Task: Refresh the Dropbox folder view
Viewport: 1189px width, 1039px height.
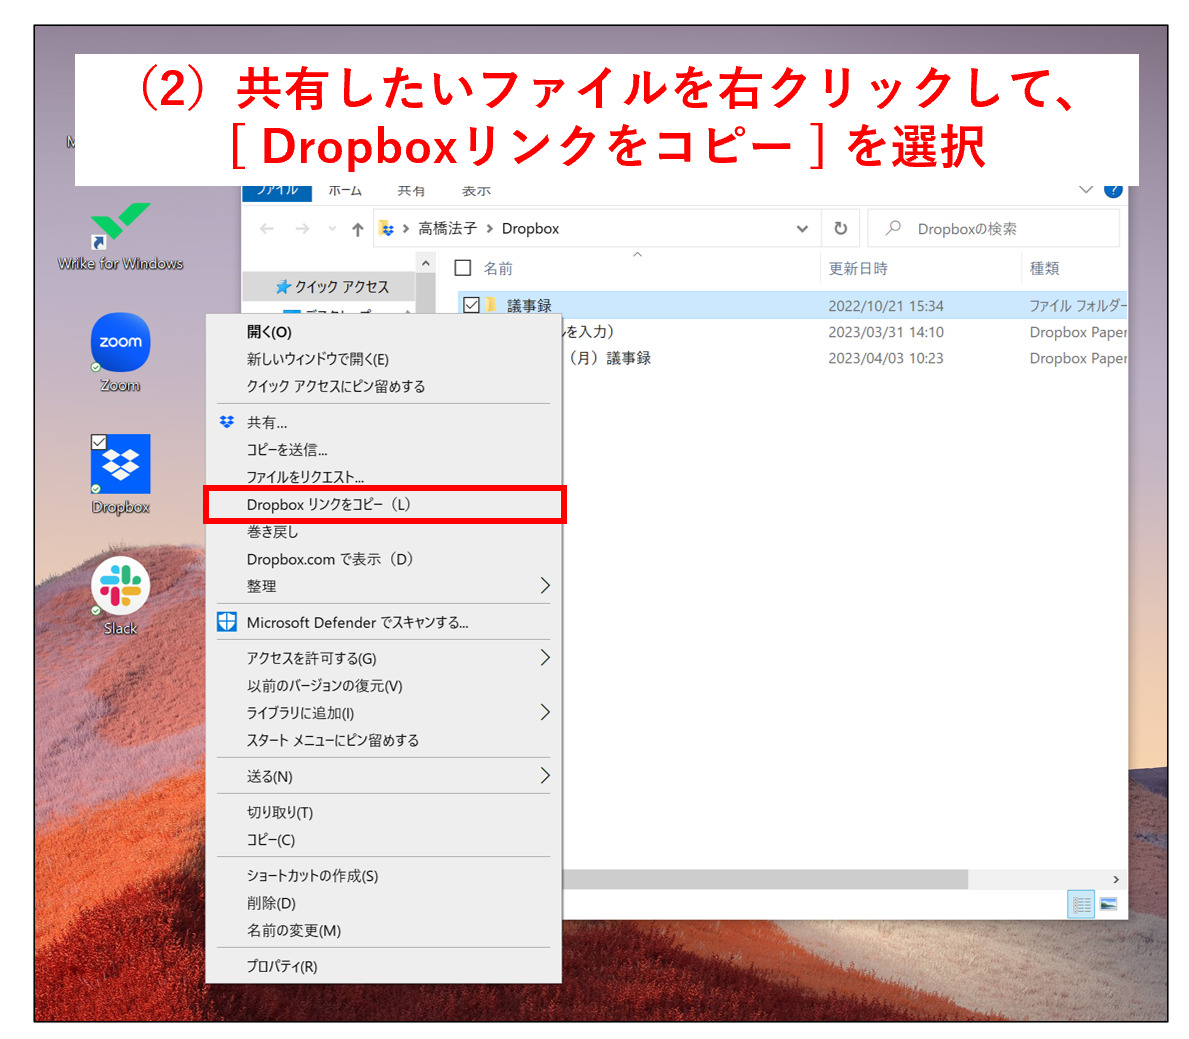Action: coord(840,228)
